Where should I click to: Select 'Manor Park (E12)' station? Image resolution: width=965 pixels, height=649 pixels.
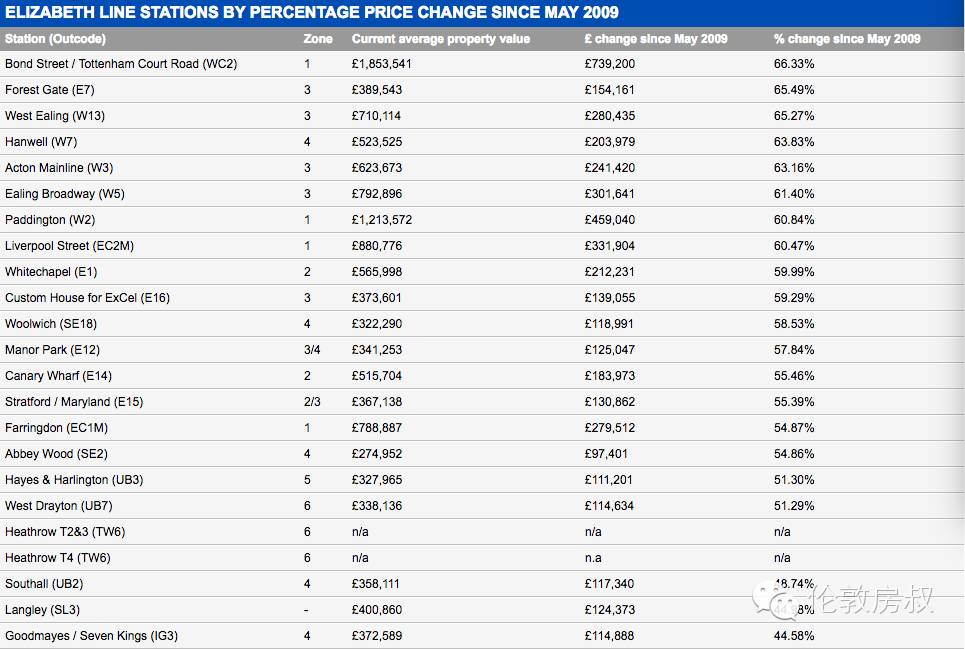coord(52,350)
